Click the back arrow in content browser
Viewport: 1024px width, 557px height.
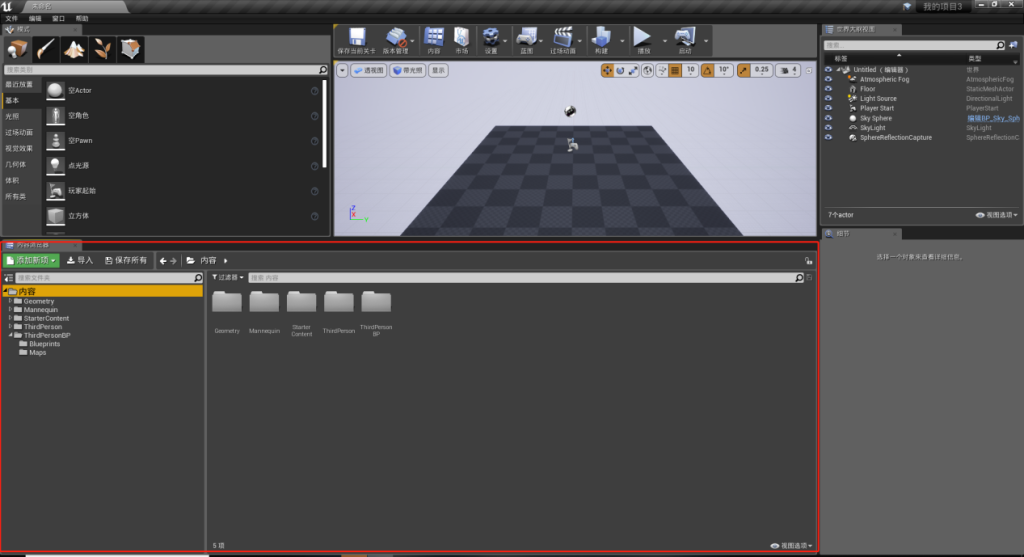coord(163,261)
